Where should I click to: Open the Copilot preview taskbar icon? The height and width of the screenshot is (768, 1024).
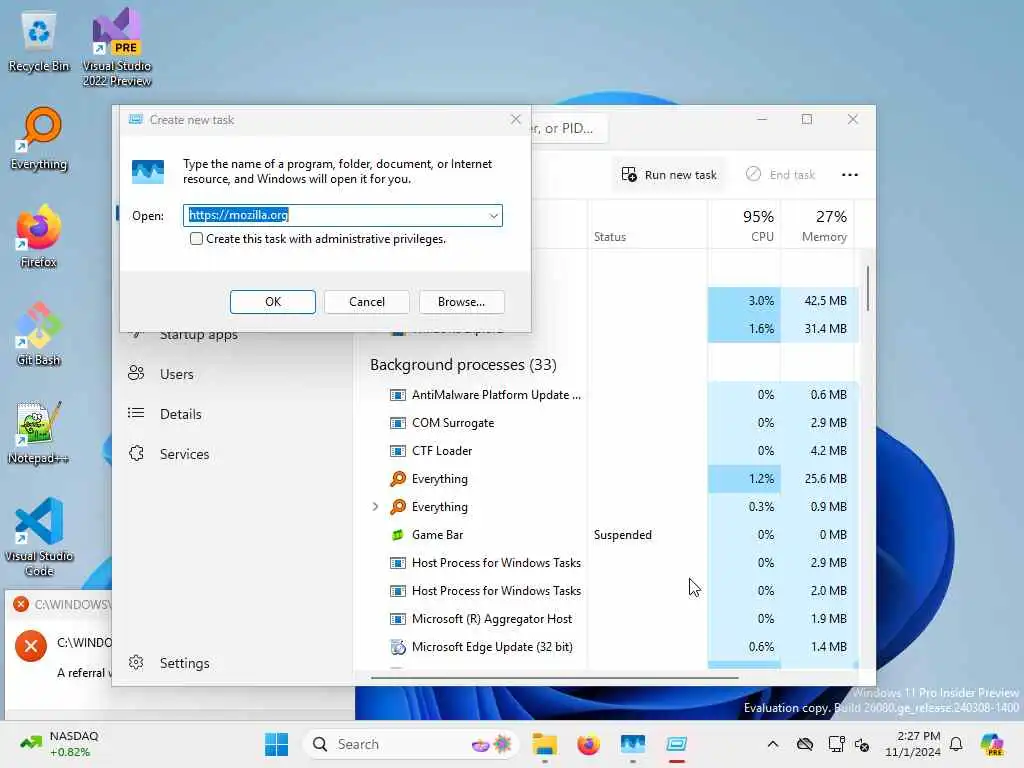pos(992,744)
